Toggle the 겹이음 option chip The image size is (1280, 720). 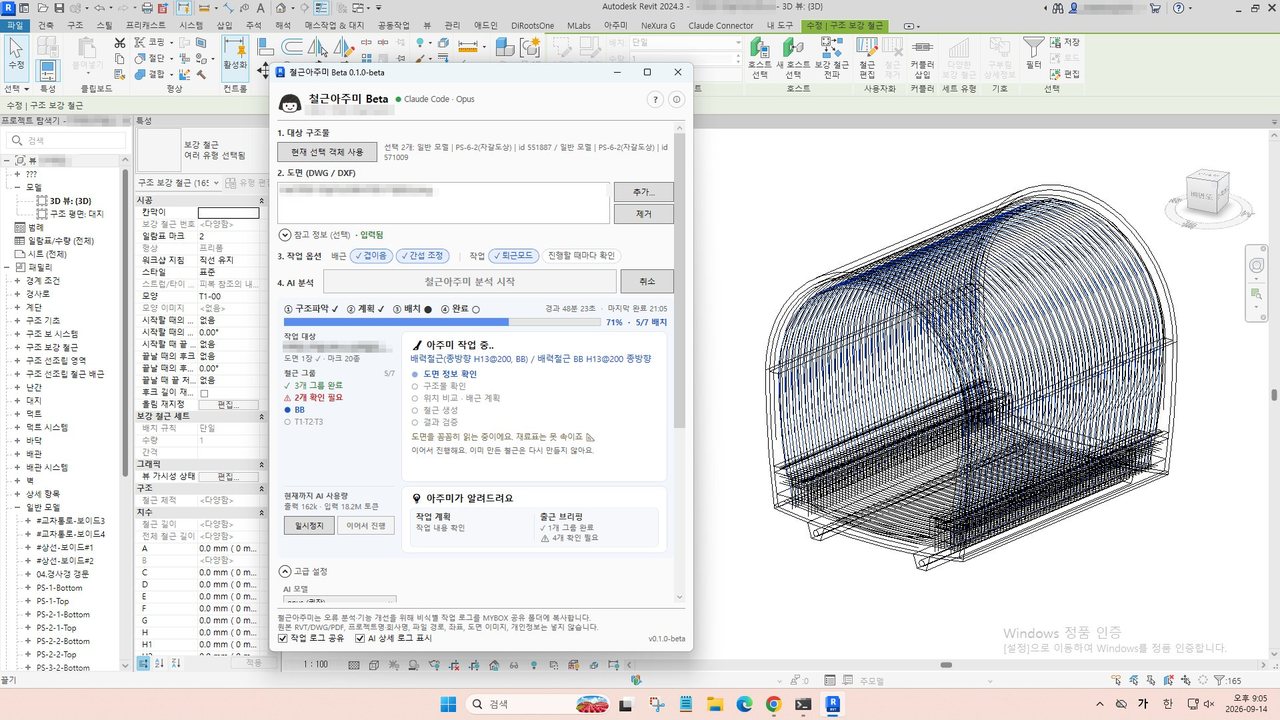(371, 256)
